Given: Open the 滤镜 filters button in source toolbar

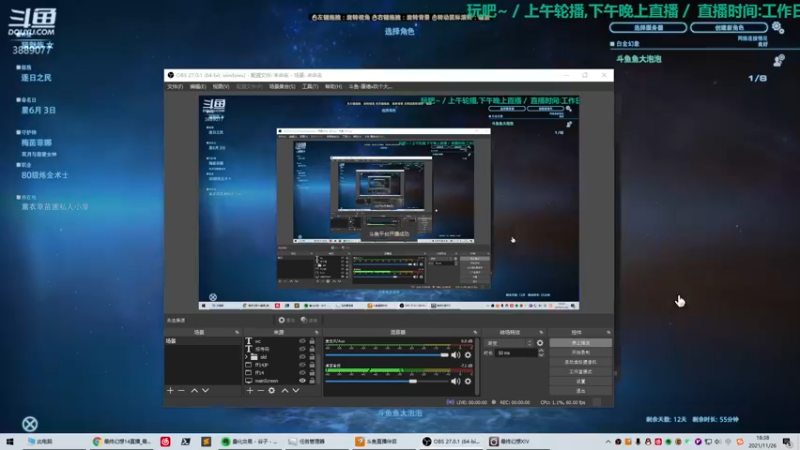Looking at the screenshot, I should coord(309,320).
